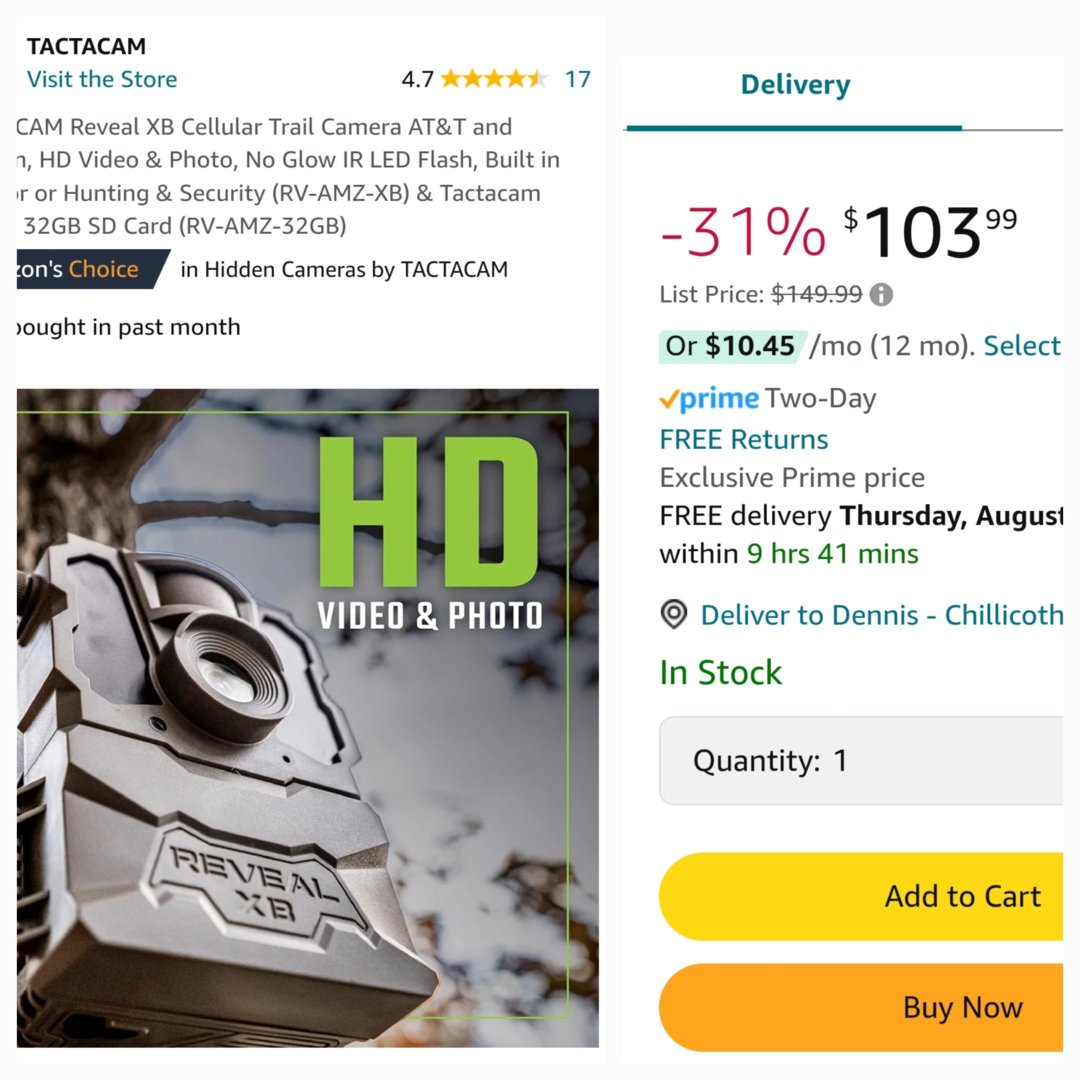Open the Quantity dropdown
The height and width of the screenshot is (1080, 1080).
(861, 760)
